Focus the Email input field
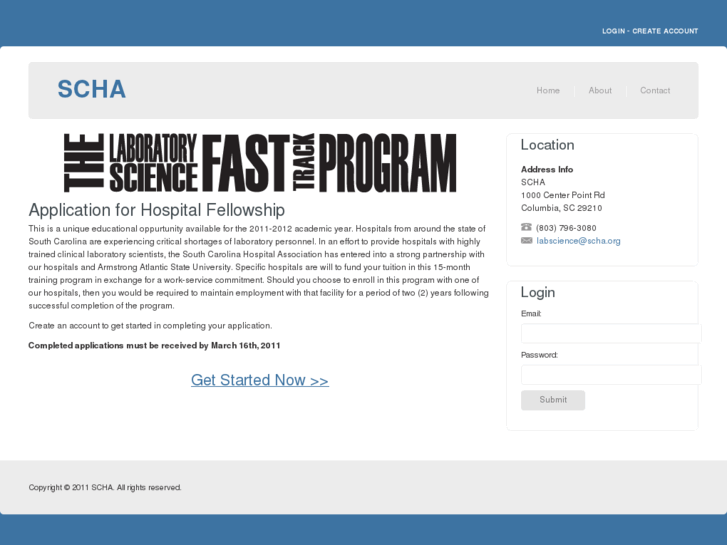 coord(611,333)
